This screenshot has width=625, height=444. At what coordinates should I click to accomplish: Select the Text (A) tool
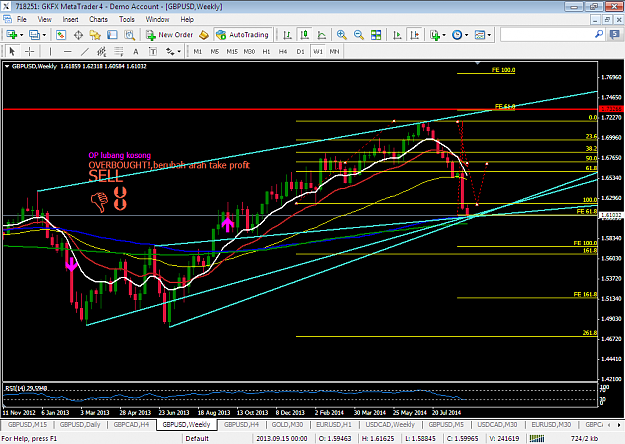tap(136, 51)
